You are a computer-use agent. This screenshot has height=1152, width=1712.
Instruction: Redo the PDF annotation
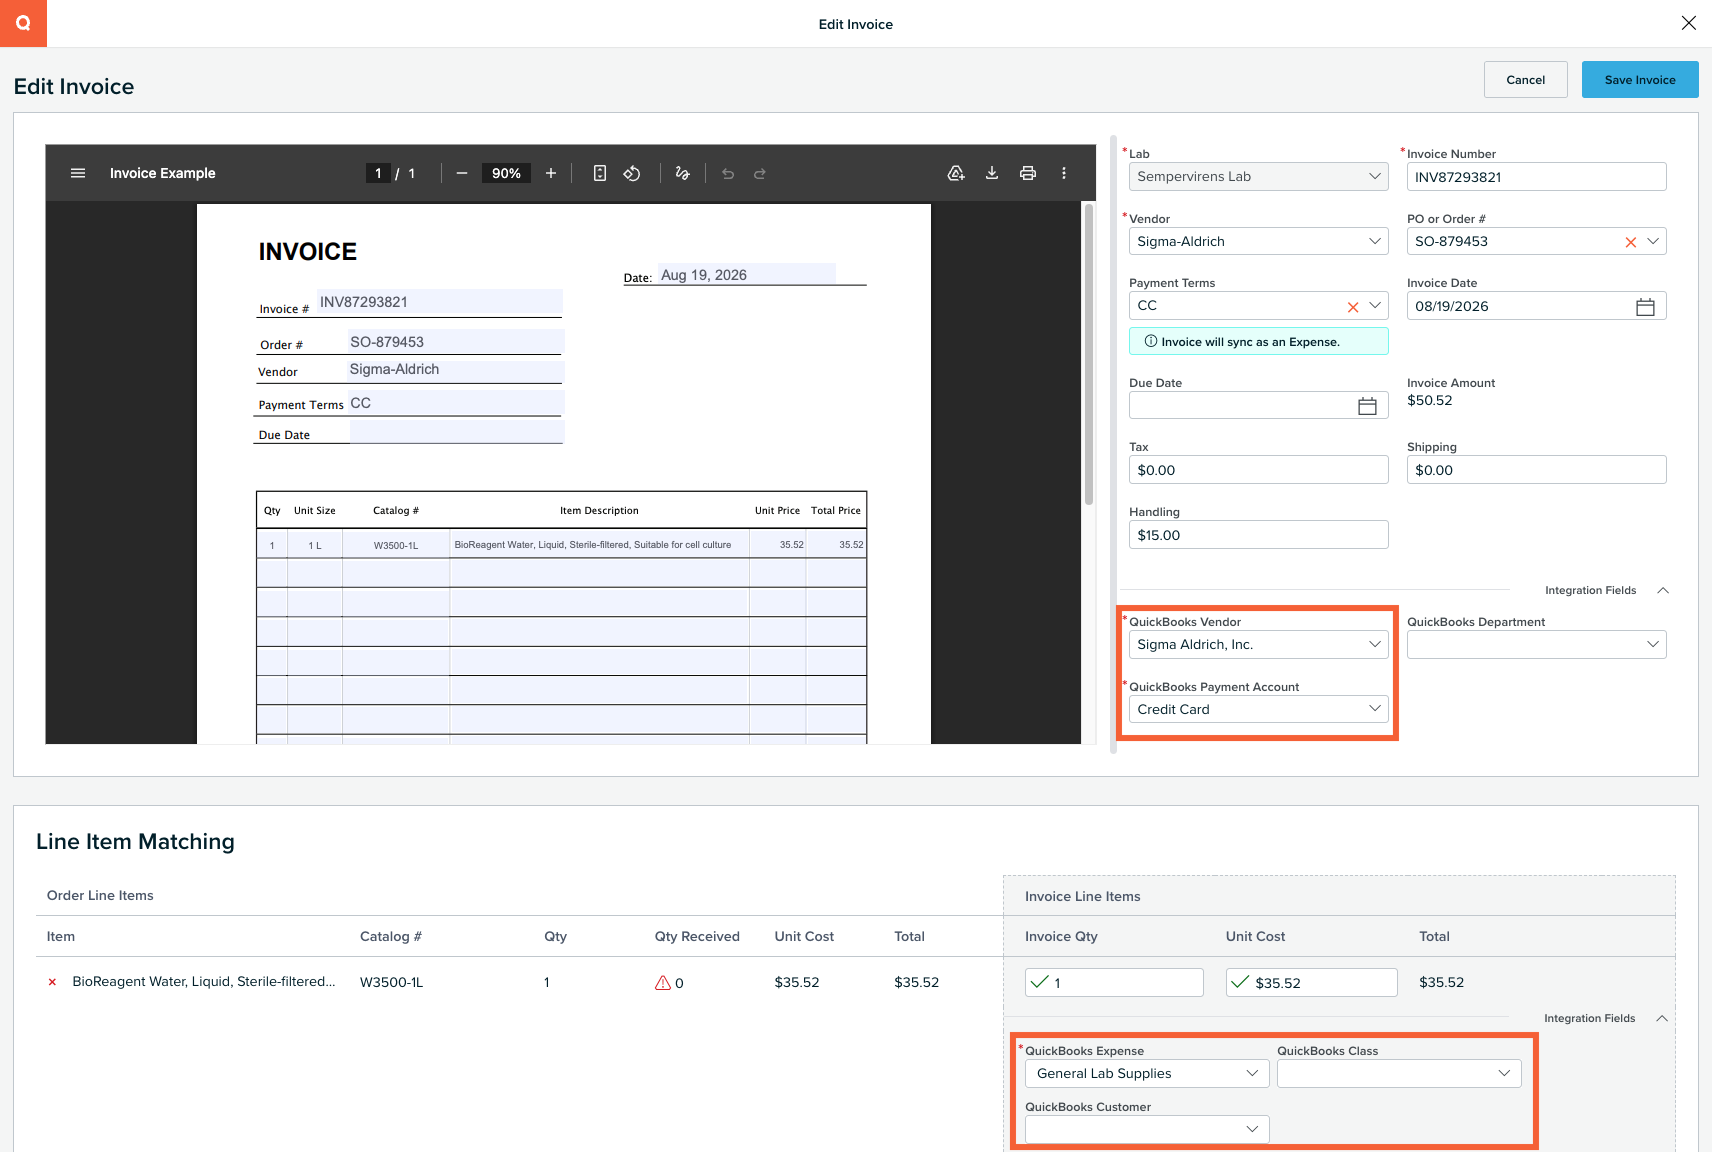point(760,173)
